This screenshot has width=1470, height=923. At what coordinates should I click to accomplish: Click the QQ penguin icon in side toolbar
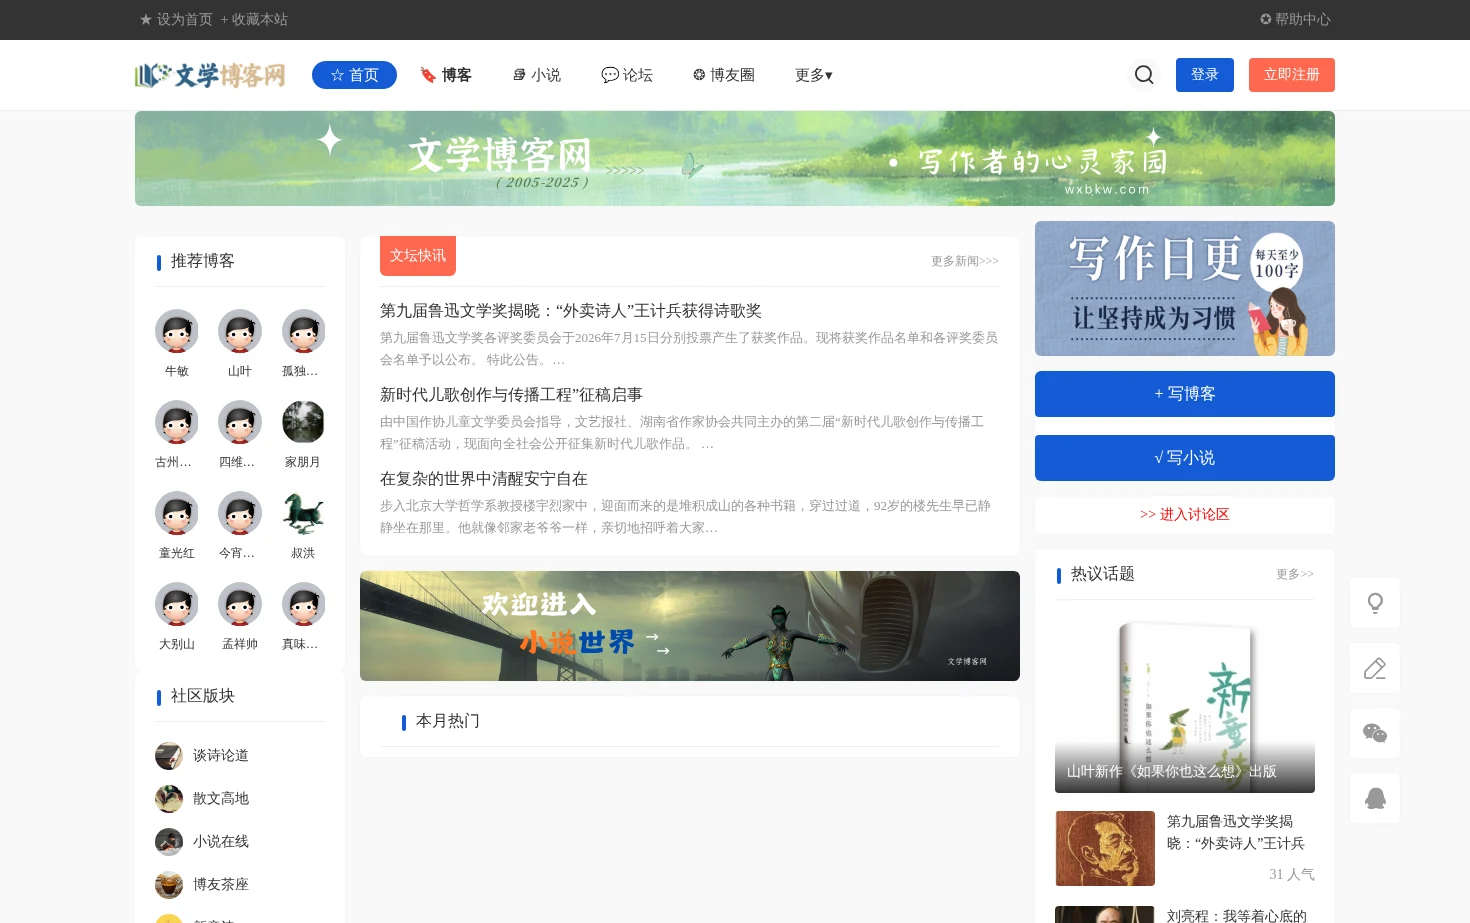click(x=1375, y=798)
